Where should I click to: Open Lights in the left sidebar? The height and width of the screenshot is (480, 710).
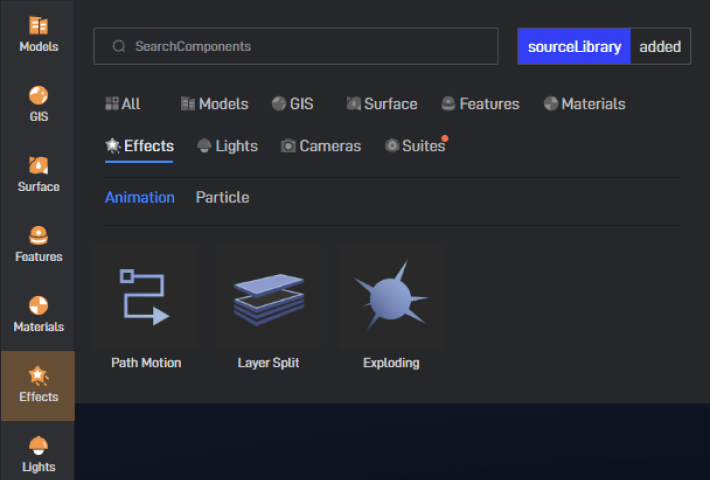[x=38, y=454]
